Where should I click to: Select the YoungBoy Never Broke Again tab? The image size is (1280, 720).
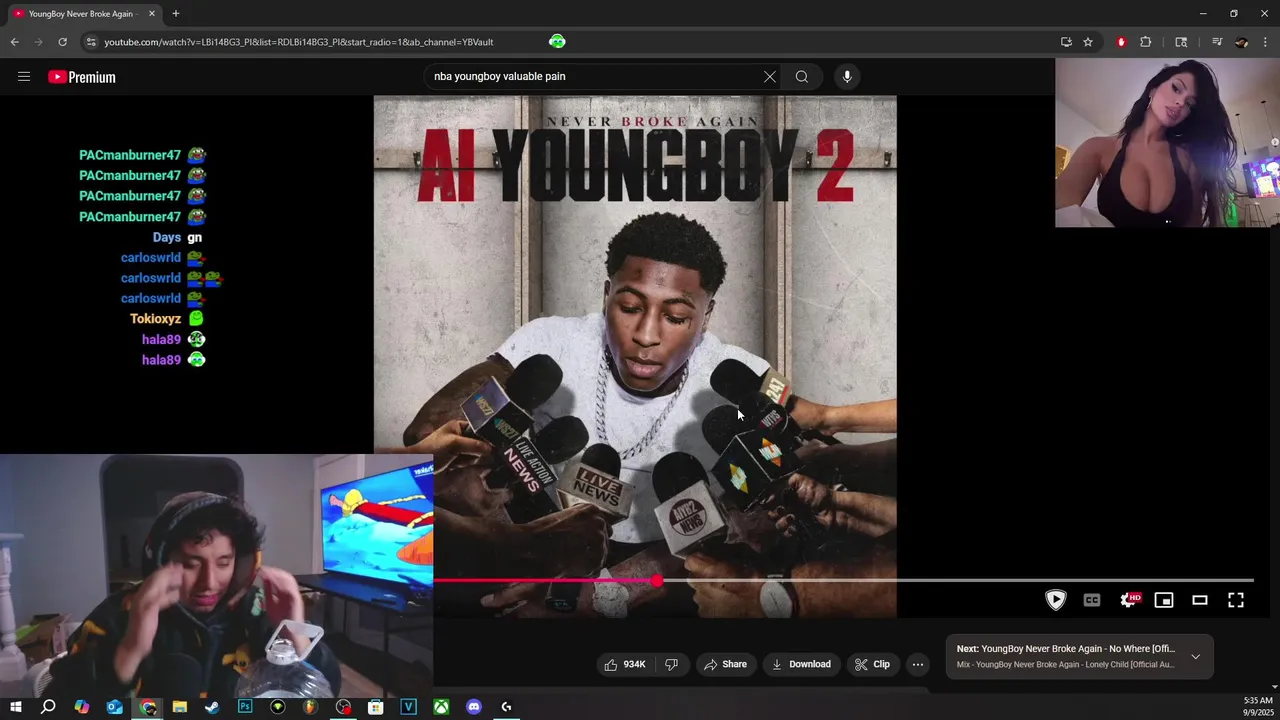pos(80,14)
